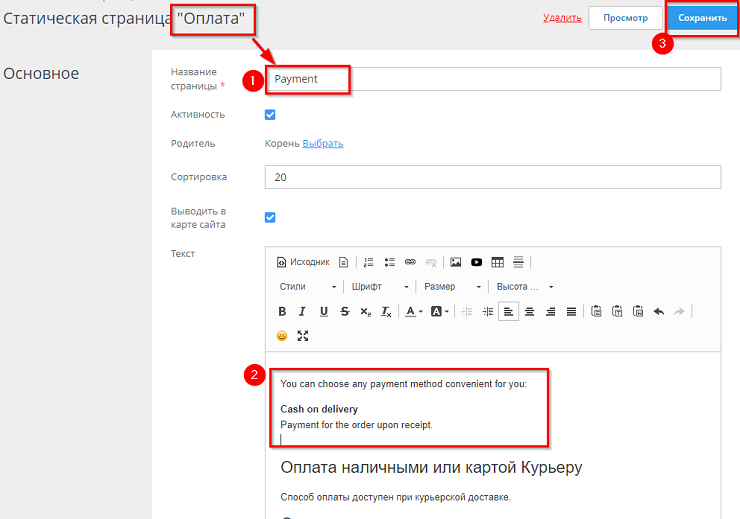Apply italic formatting in the editor
This screenshot has height=519, width=740.
[x=302, y=311]
